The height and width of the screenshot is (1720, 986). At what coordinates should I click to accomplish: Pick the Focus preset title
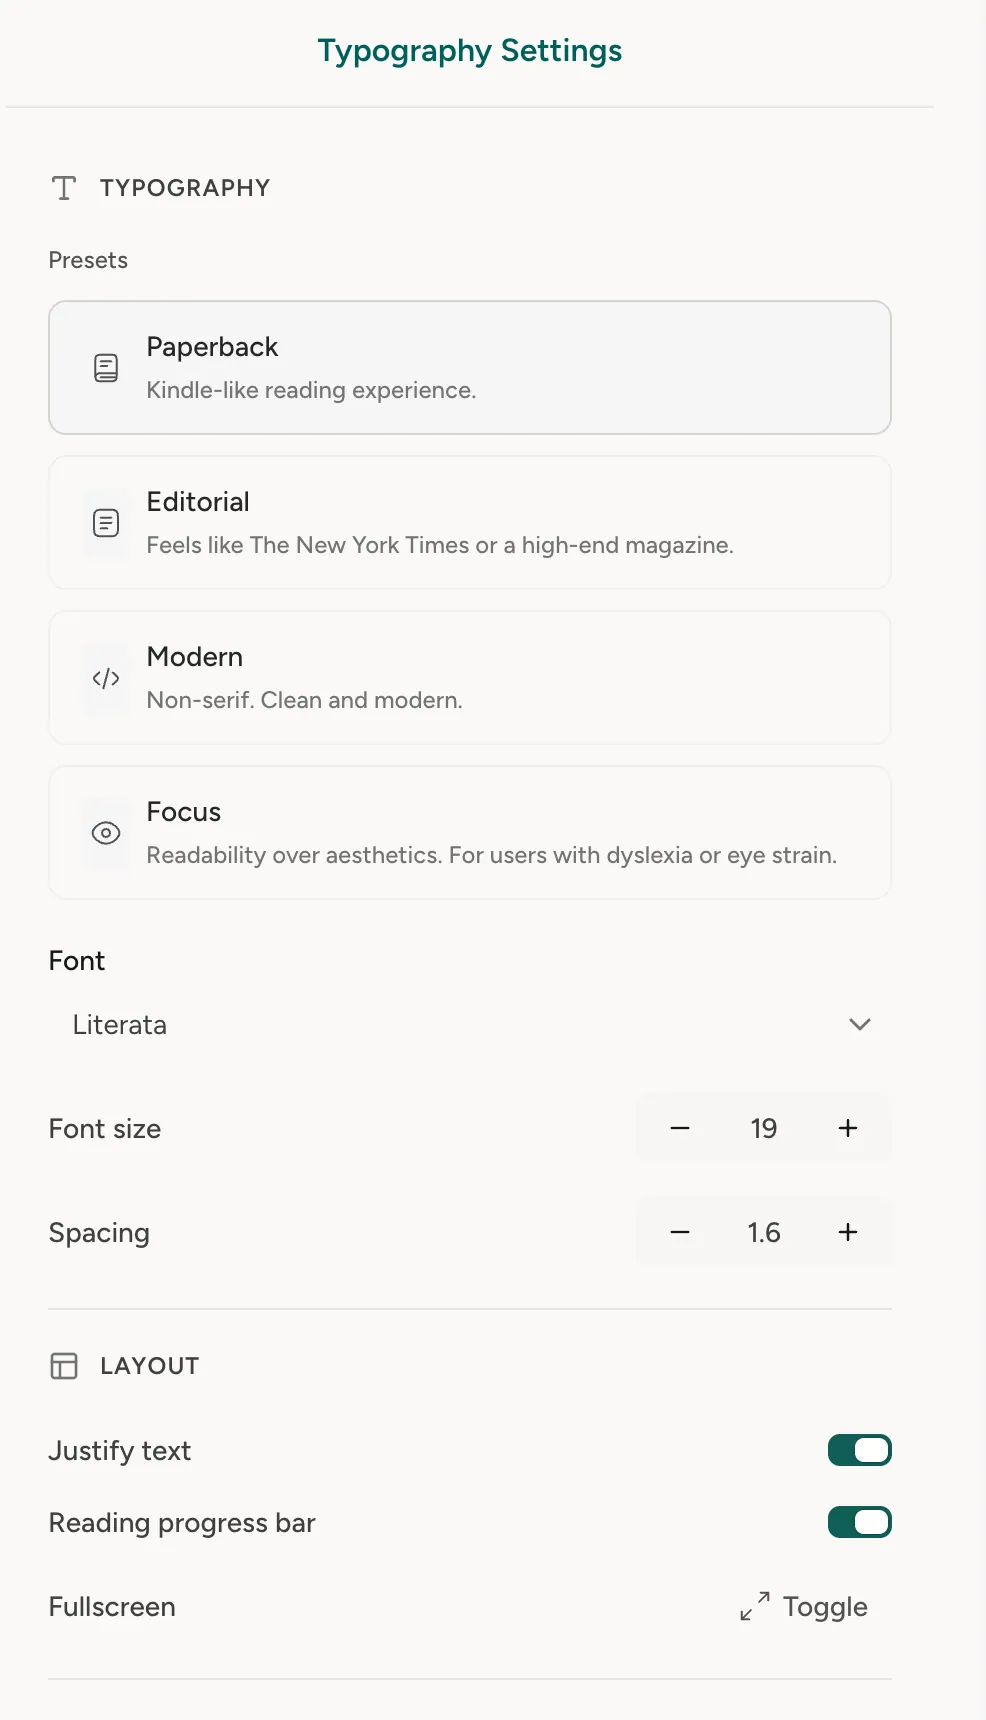tap(184, 812)
